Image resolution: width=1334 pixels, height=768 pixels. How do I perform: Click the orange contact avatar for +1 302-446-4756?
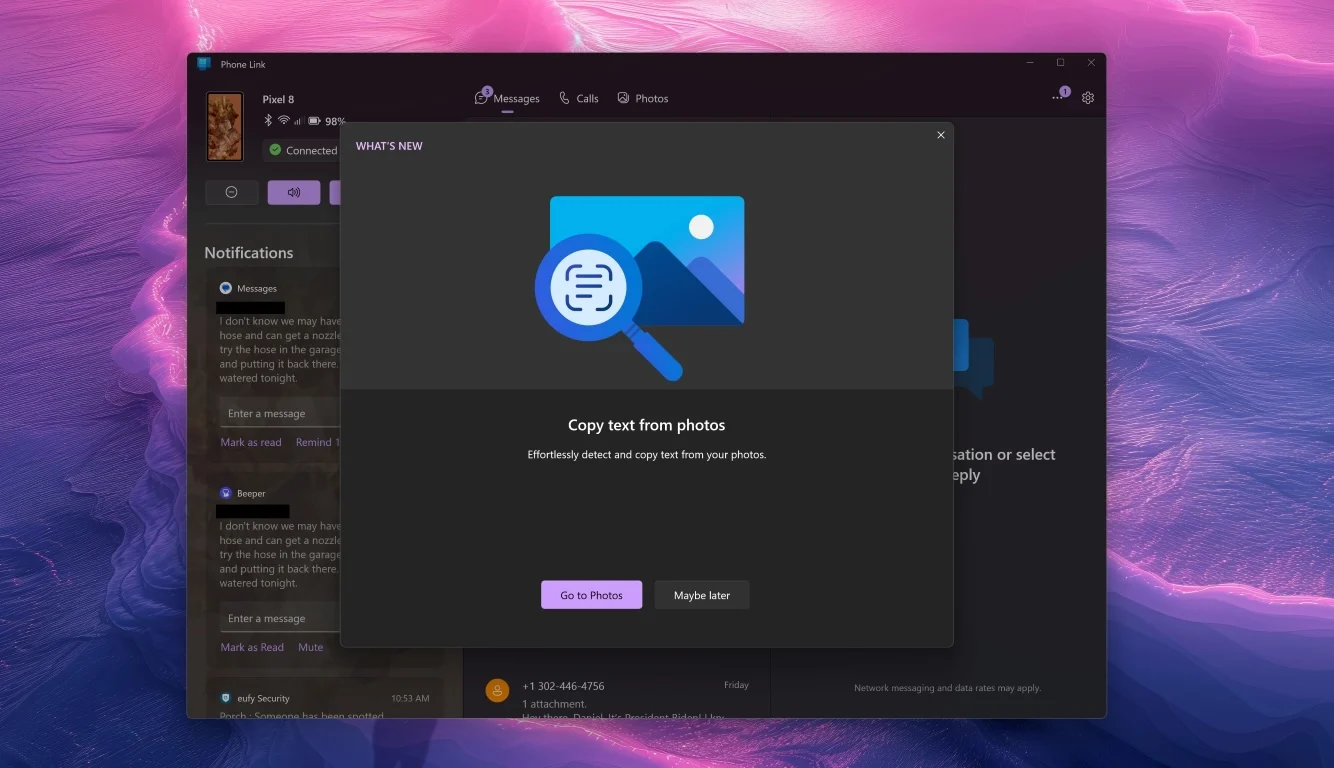click(x=497, y=690)
